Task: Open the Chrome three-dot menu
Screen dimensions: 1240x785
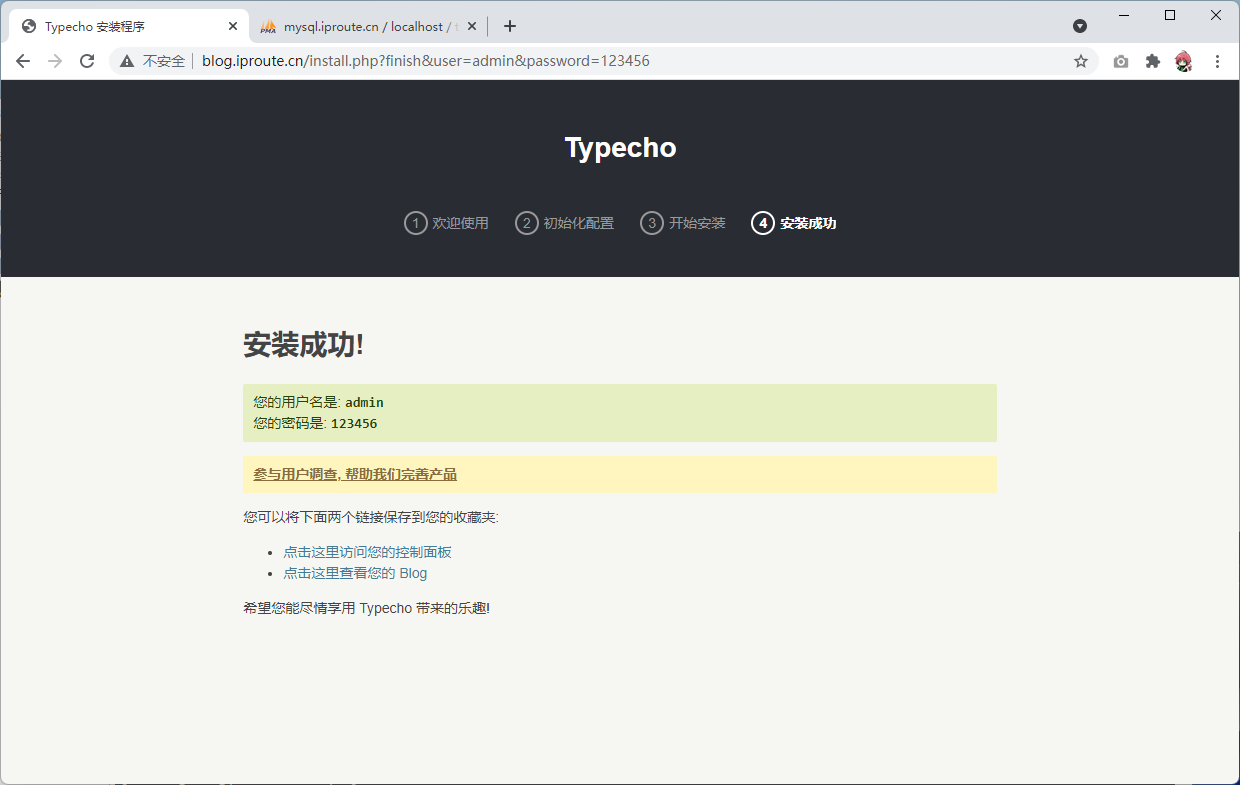Action: [x=1217, y=61]
